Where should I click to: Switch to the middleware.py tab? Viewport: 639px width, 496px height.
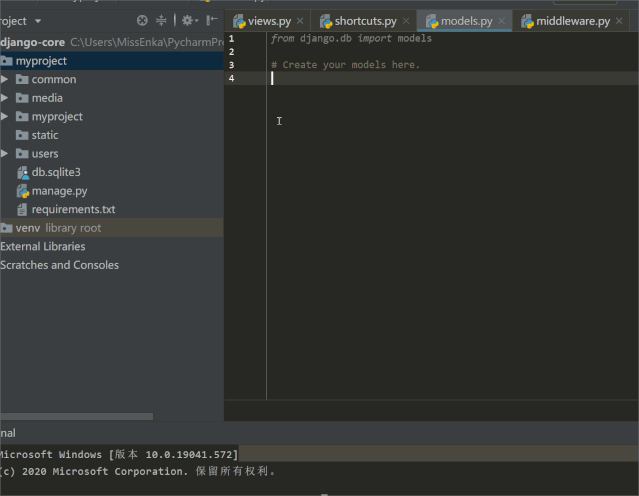point(571,21)
